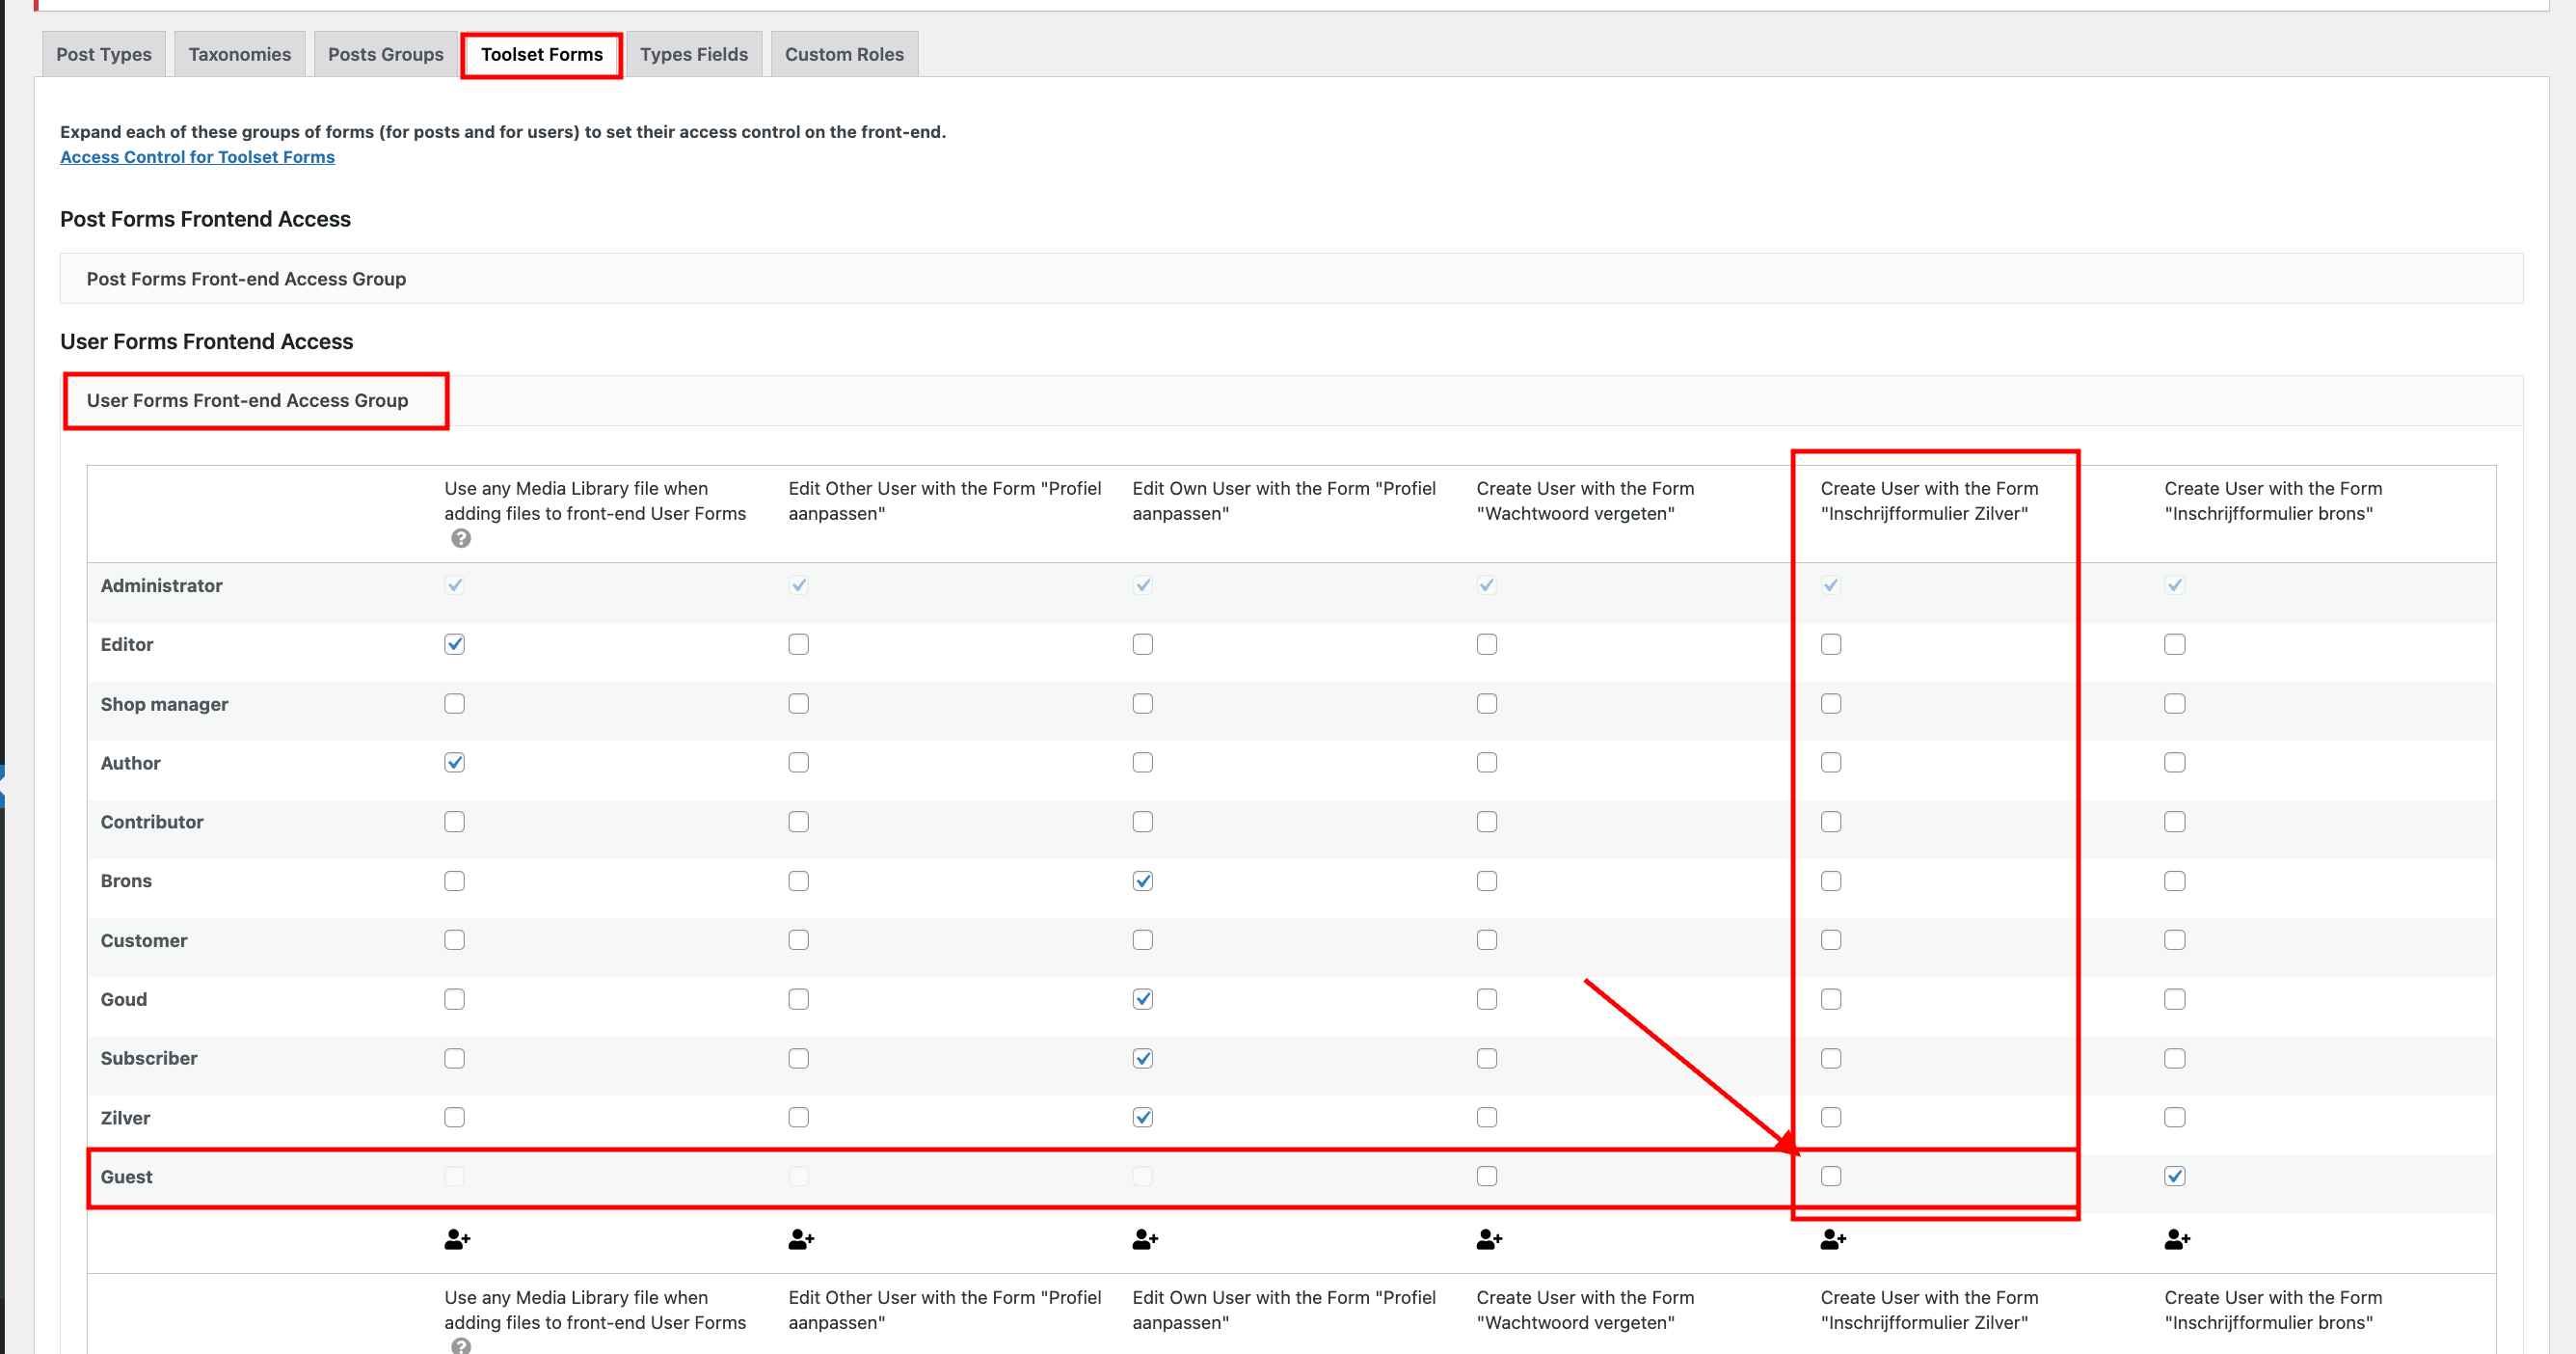This screenshot has height=1354, width=2576.
Task: Uncheck Subscriber Edit Own User permission
Action: pyautogui.click(x=1143, y=1058)
